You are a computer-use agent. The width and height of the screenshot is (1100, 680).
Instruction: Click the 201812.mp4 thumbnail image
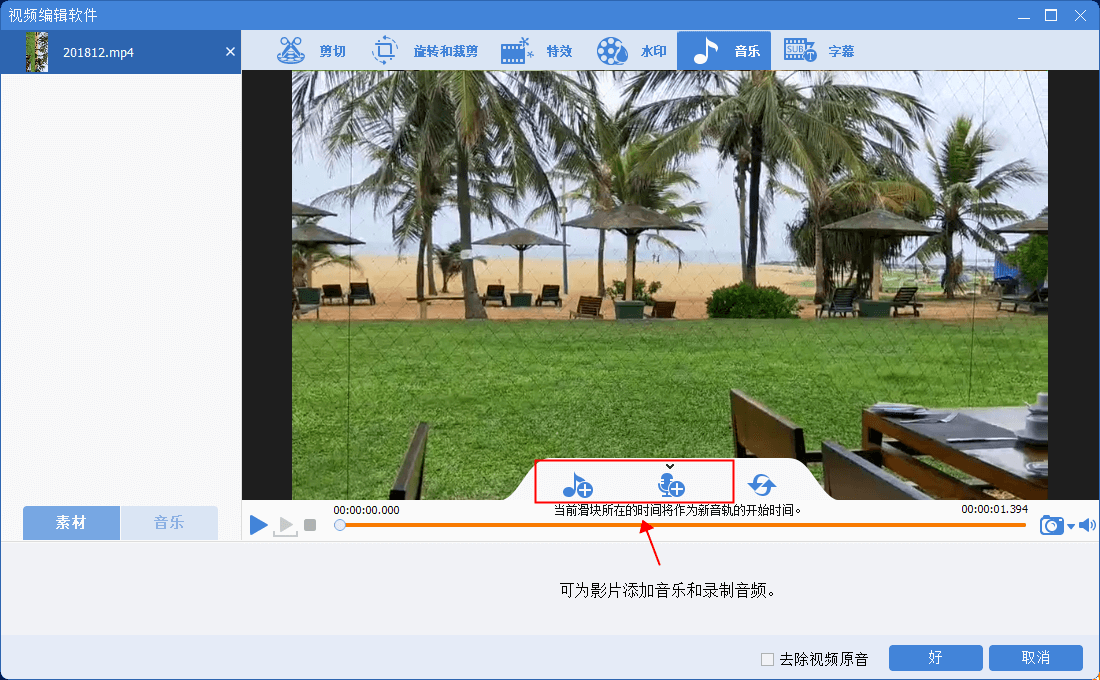[x=37, y=52]
